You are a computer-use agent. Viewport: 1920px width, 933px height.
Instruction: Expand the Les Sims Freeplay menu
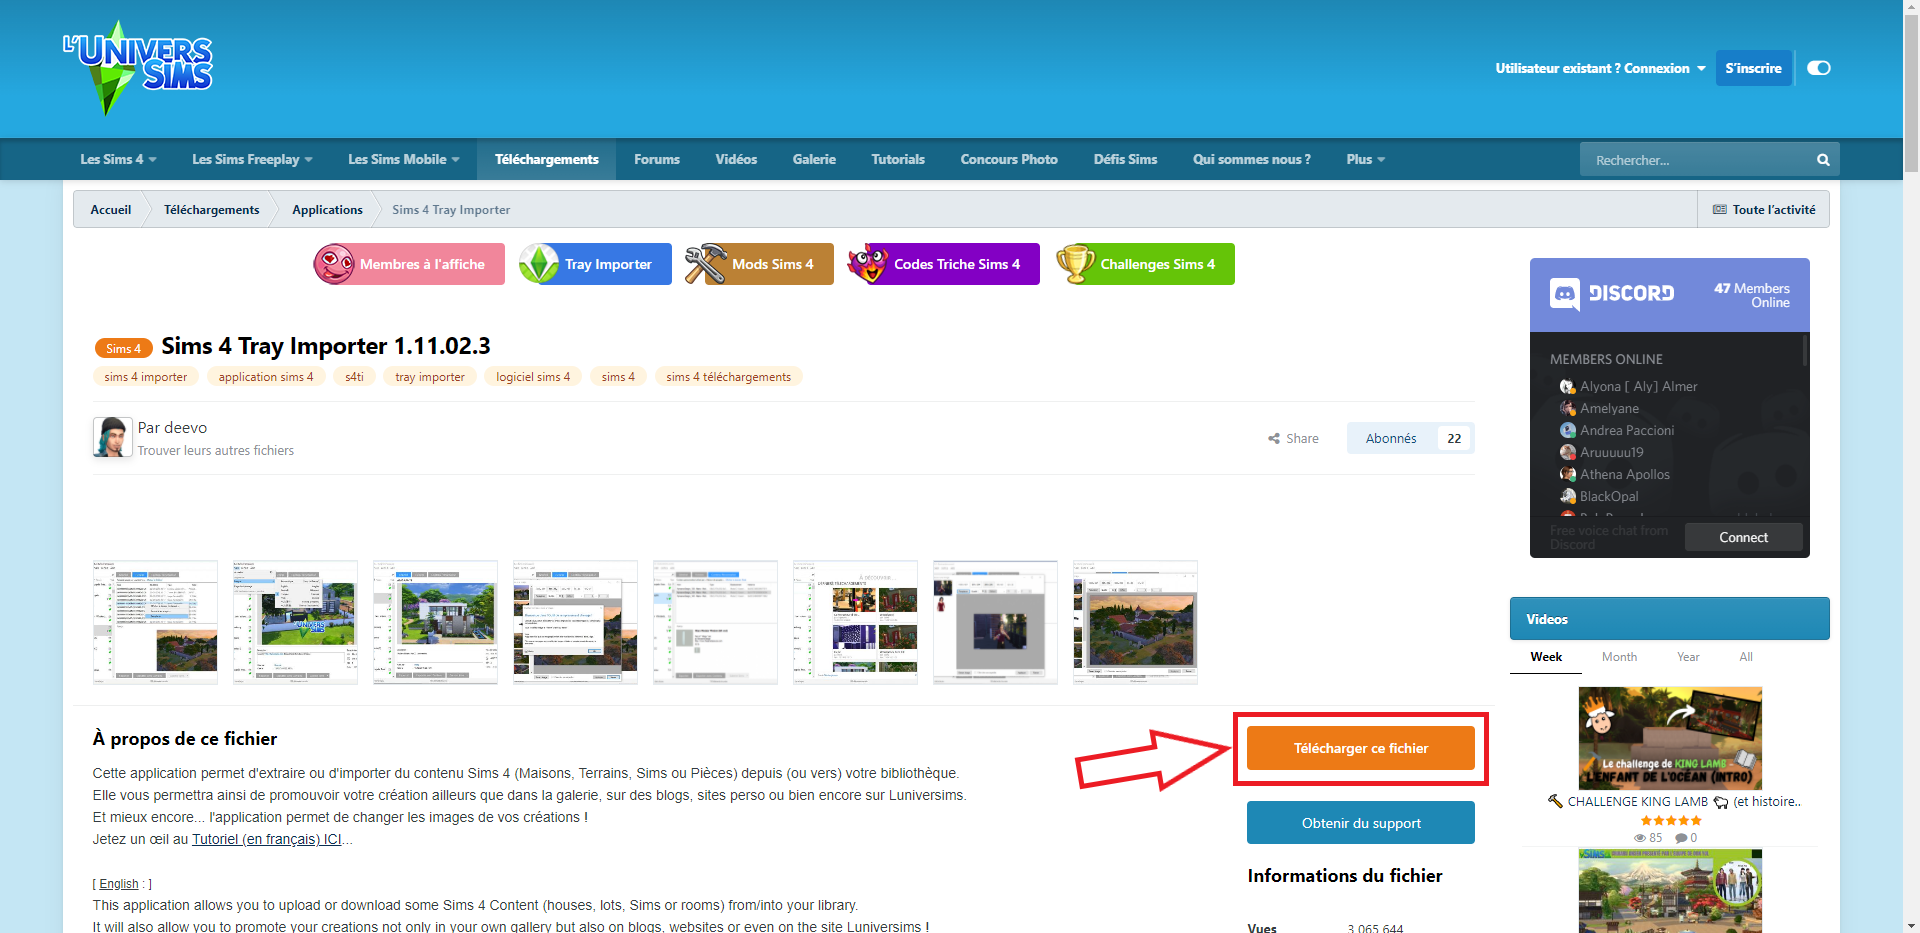point(252,160)
